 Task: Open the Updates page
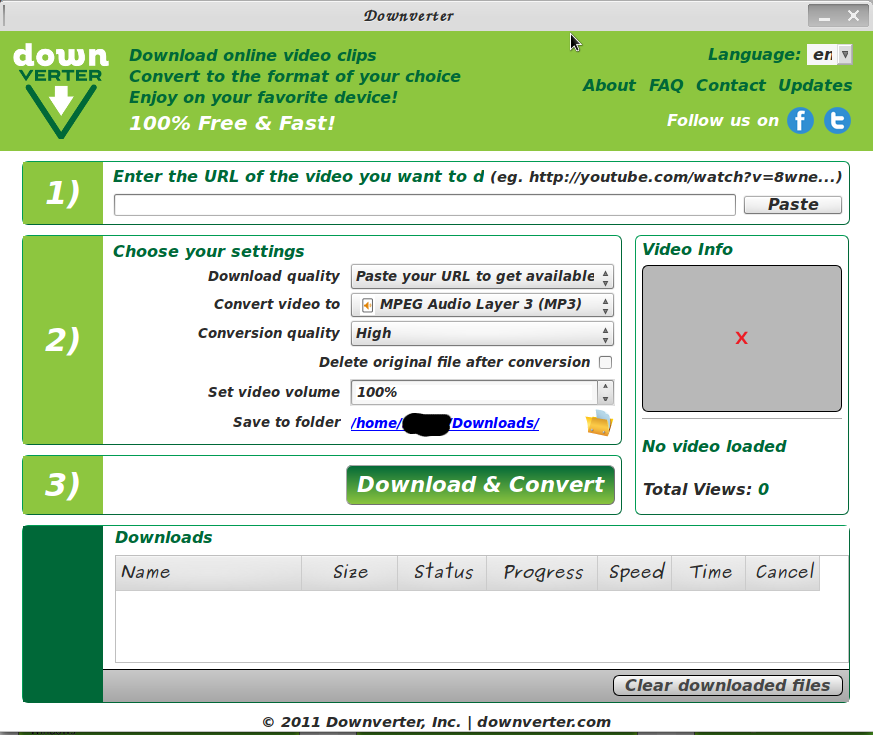815,85
